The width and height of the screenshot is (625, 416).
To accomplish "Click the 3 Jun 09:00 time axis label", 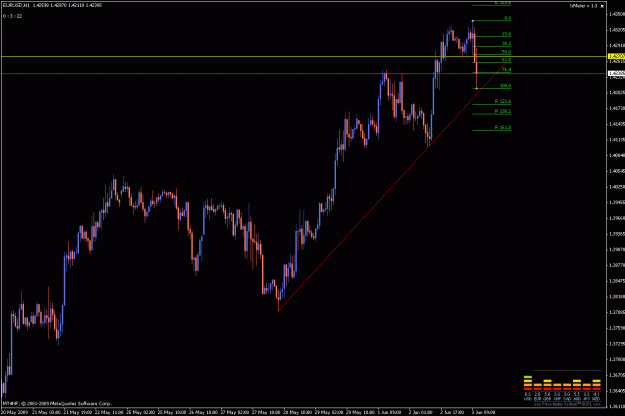I will (x=483, y=412).
